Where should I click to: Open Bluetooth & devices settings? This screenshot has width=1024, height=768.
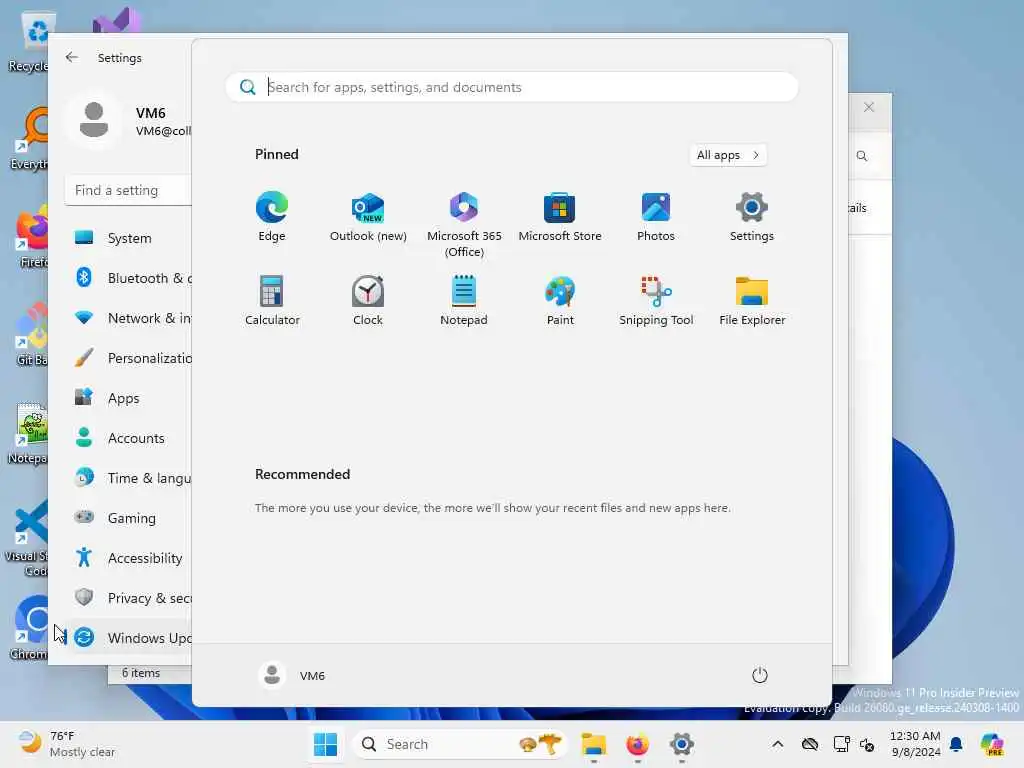click(130, 278)
